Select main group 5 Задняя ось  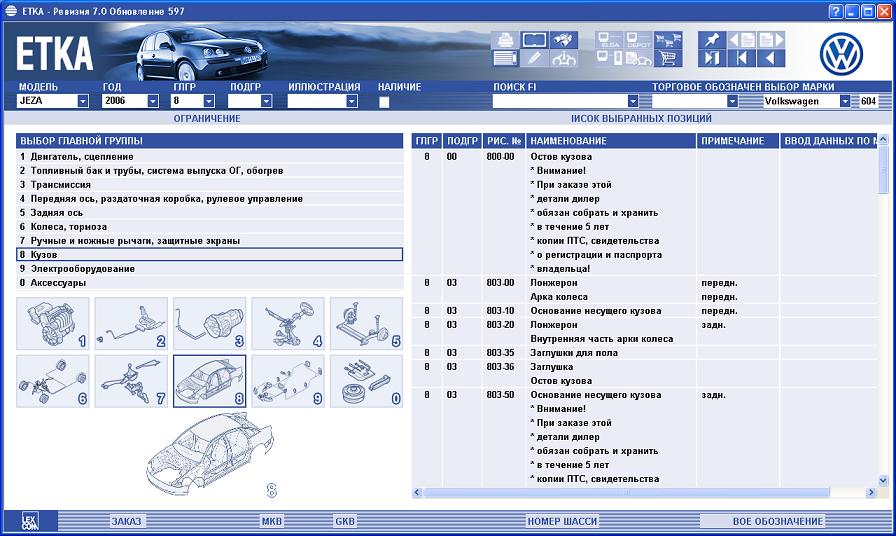(x=210, y=213)
